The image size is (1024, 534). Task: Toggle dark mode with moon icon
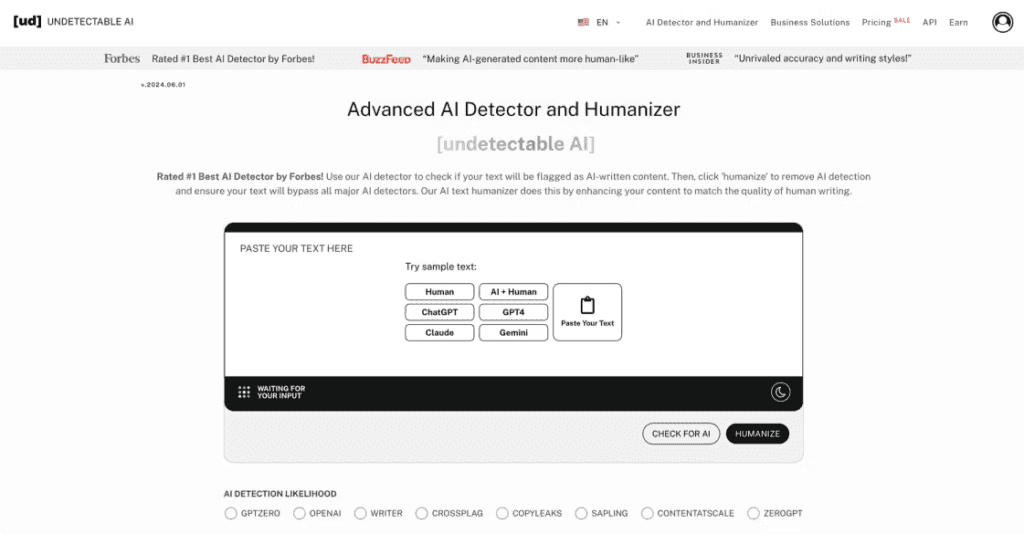coord(780,392)
